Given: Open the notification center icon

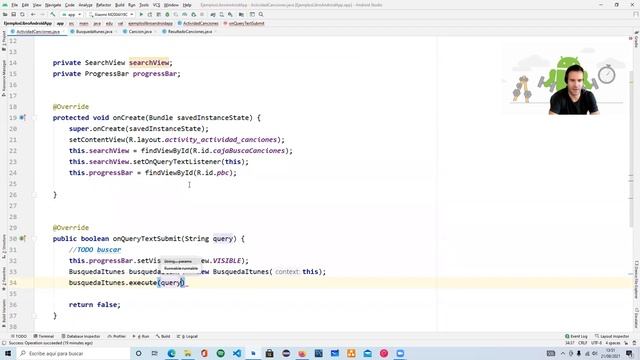Looking at the screenshot, I should click(630, 353).
